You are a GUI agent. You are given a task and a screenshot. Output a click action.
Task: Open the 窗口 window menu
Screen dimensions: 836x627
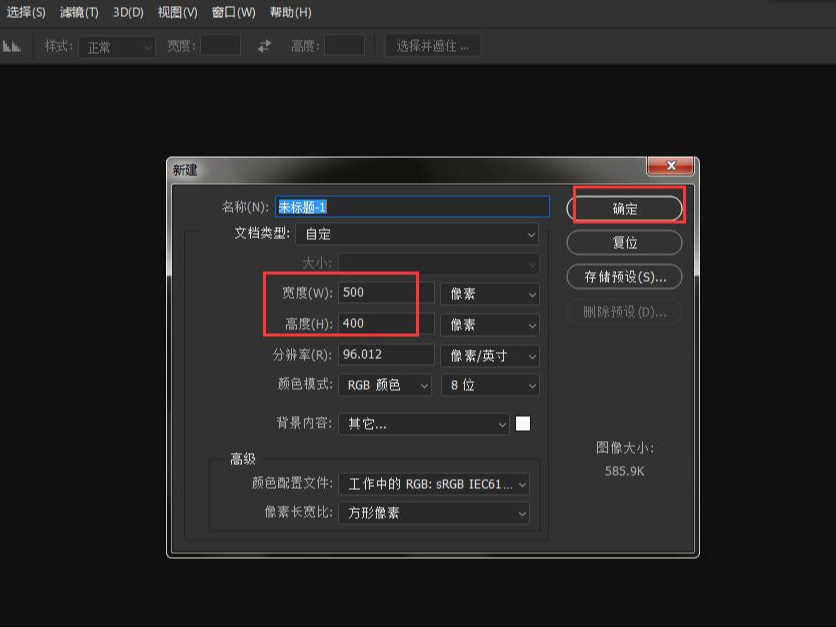click(228, 13)
